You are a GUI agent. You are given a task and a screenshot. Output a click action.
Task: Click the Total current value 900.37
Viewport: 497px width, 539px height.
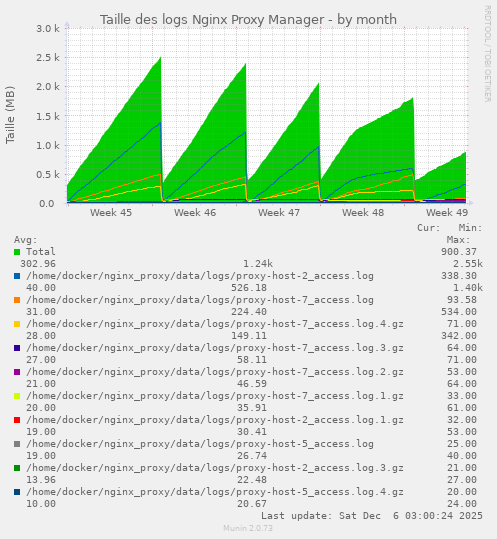459,252
